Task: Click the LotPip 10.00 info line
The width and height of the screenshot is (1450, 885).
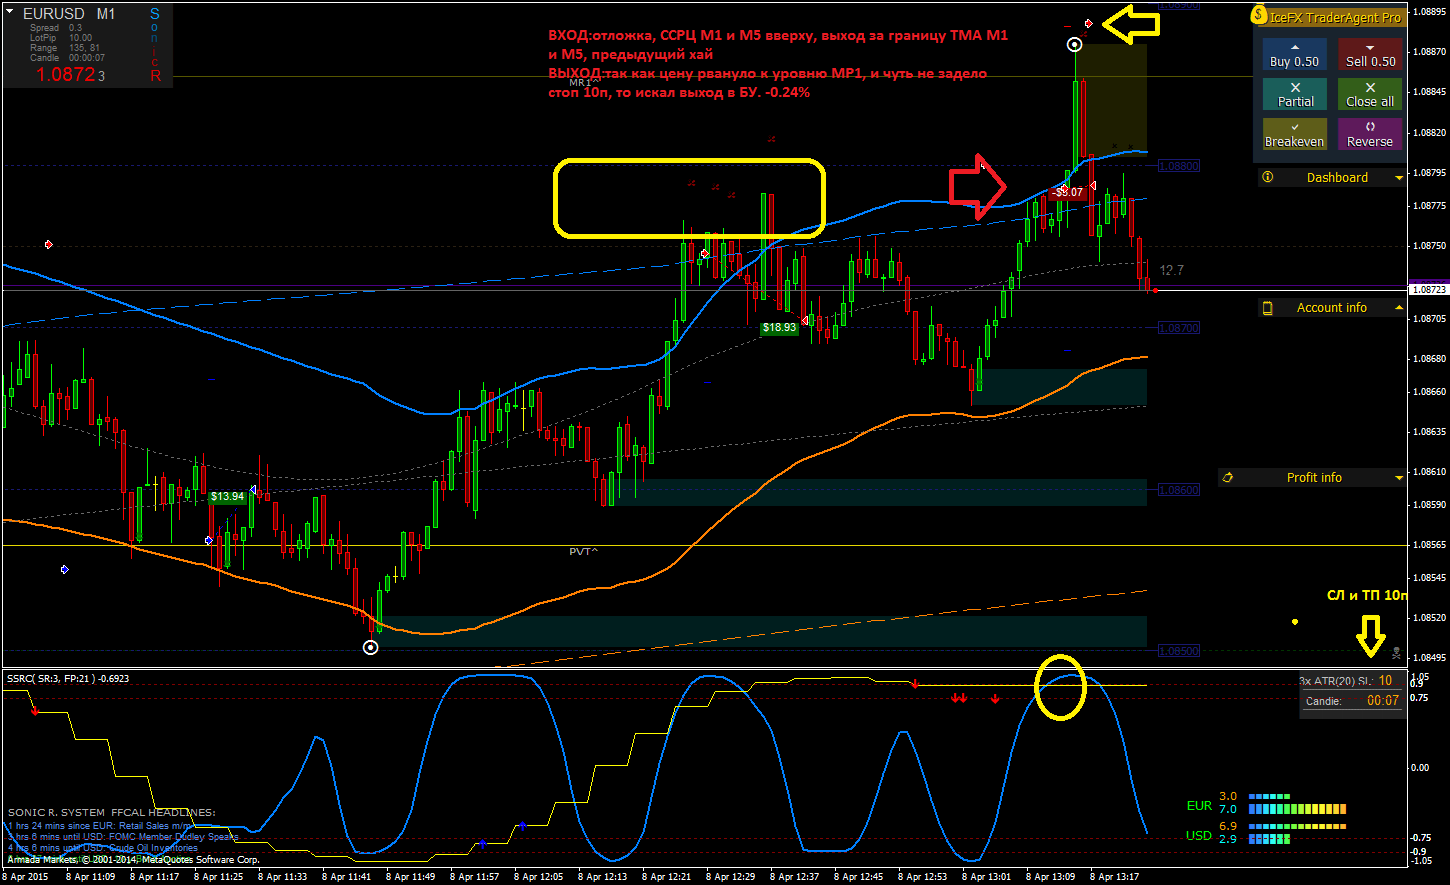Action: pyautogui.click(x=61, y=38)
